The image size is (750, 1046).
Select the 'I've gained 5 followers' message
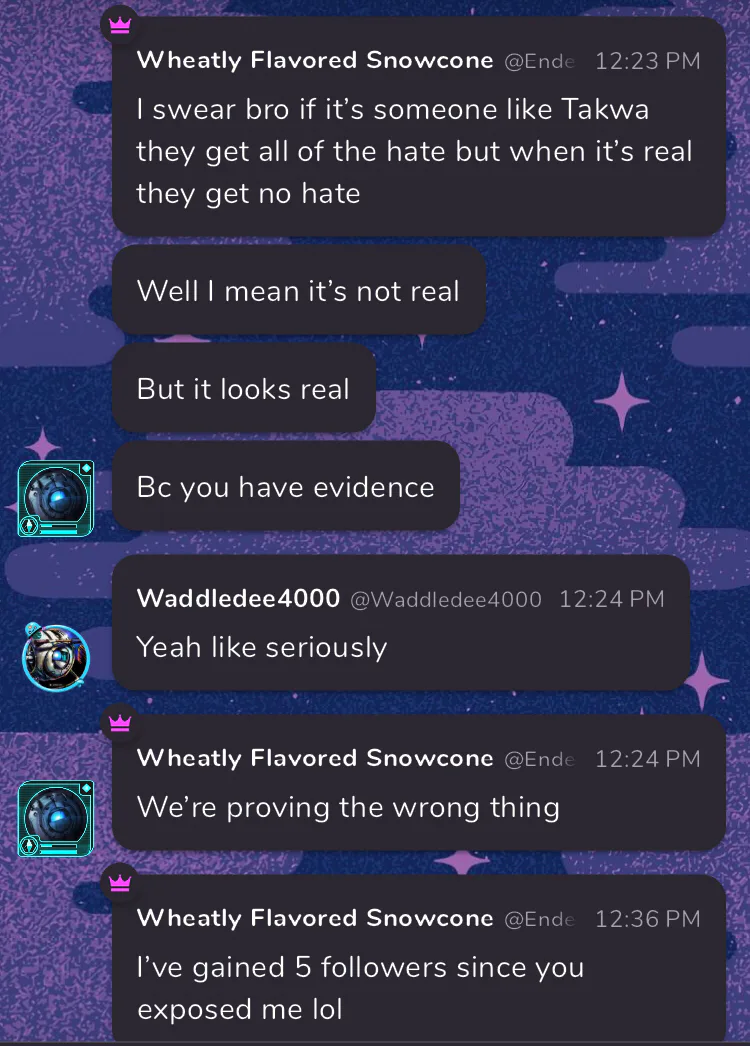click(418, 961)
